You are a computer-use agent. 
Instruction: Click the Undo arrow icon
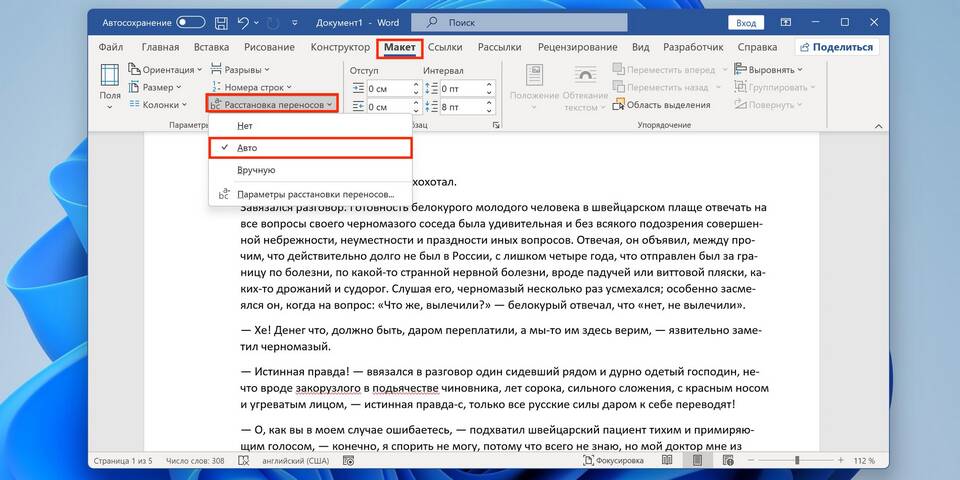[x=243, y=21]
